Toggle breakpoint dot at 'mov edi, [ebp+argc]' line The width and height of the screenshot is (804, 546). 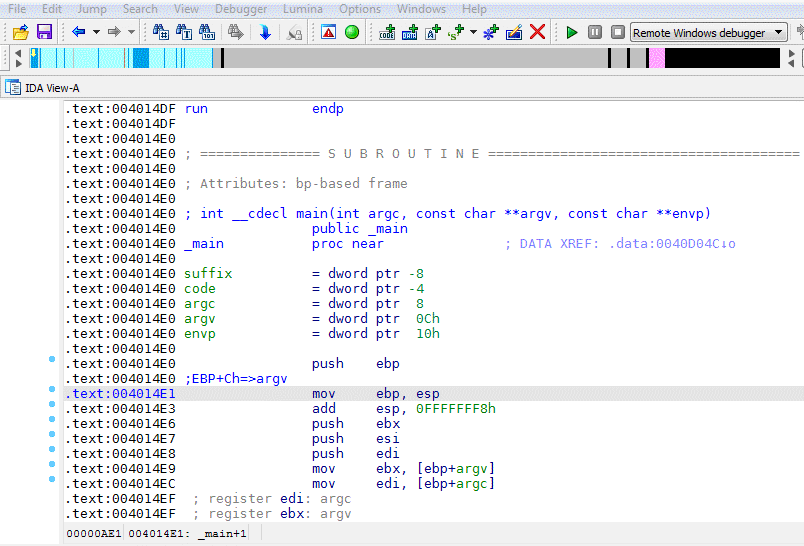click(52, 479)
